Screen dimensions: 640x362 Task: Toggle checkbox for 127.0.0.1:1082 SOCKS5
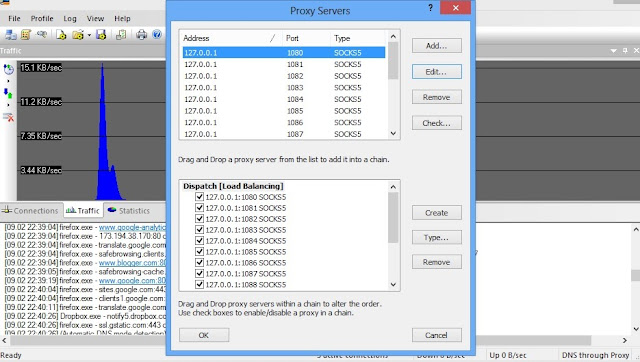(x=199, y=219)
